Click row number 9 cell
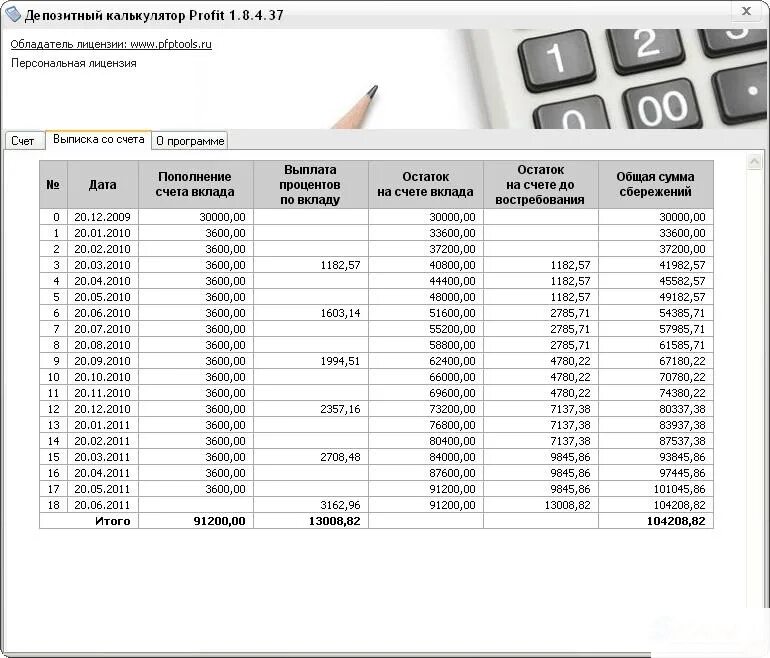Image resolution: width=770 pixels, height=658 pixels. click(x=54, y=361)
